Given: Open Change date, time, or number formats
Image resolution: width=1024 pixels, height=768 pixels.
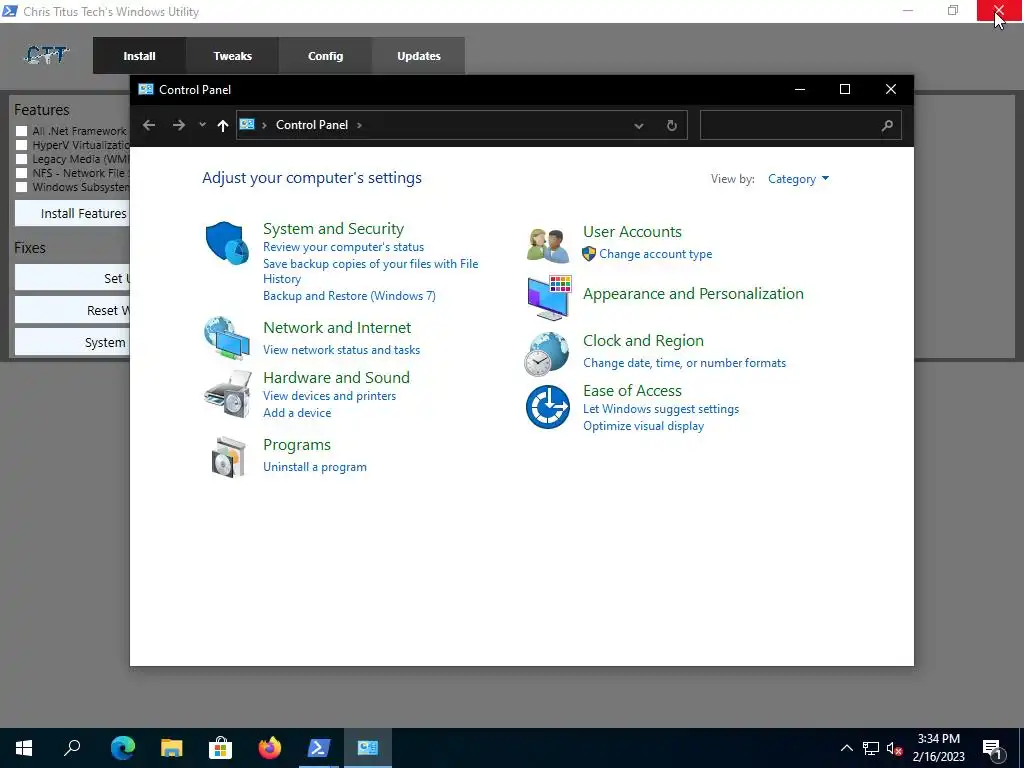Looking at the screenshot, I should click(x=684, y=363).
